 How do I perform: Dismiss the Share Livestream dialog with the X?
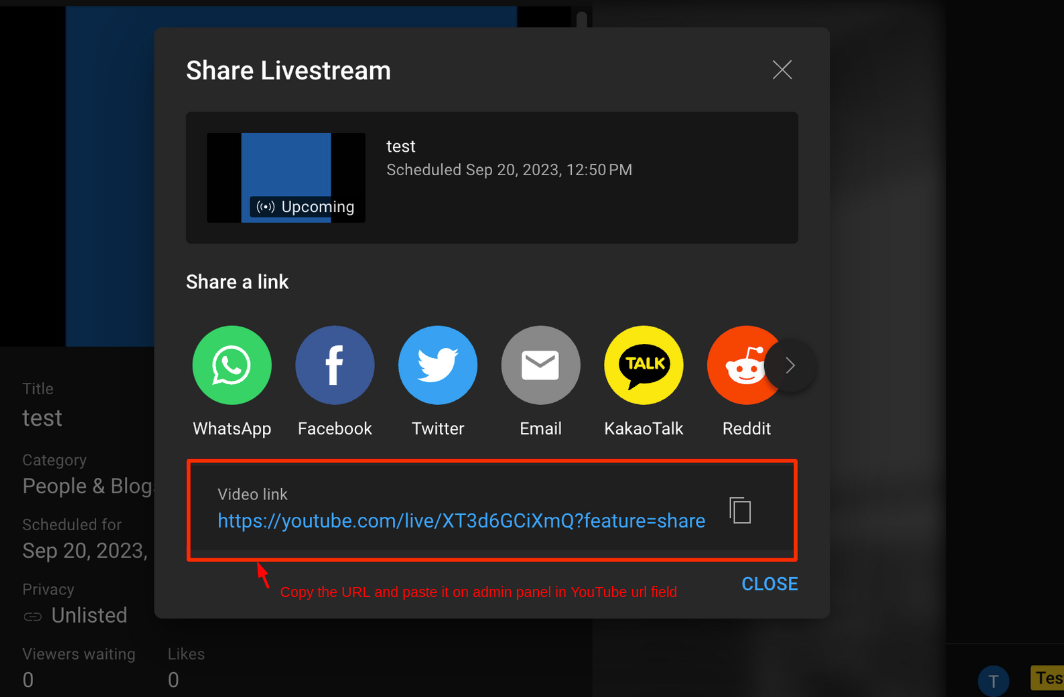tap(782, 69)
